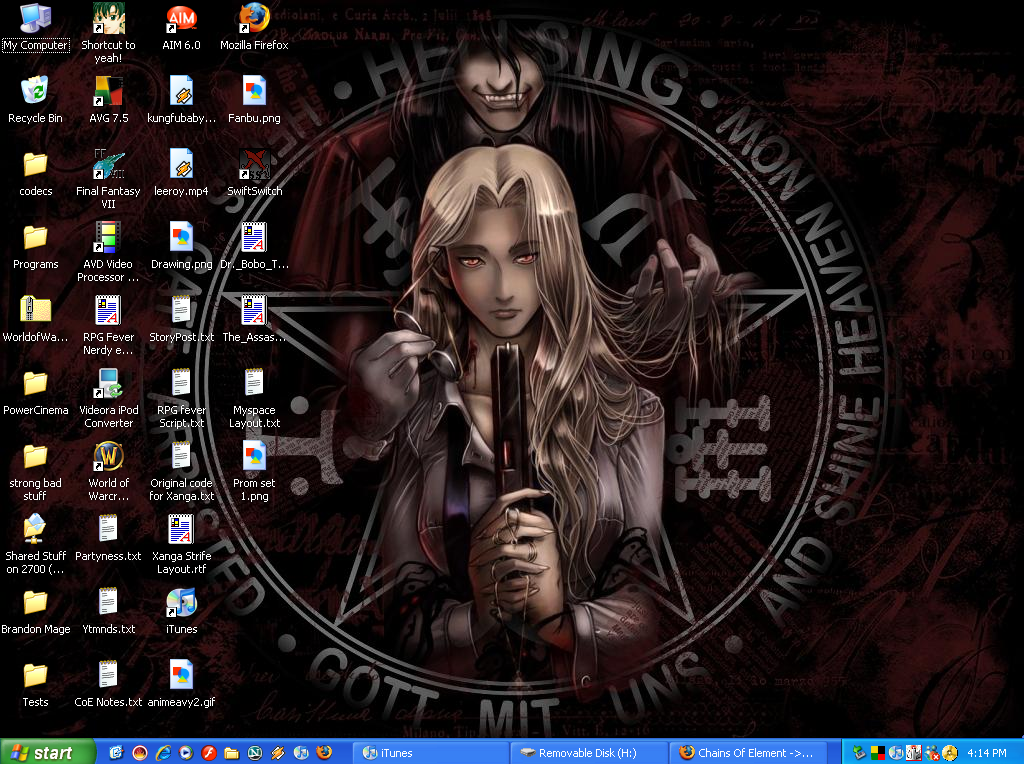The image size is (1024, 764).
Task: Click AVG four-color tray icon
Action: pyautogui.click(x=878, y=753)
